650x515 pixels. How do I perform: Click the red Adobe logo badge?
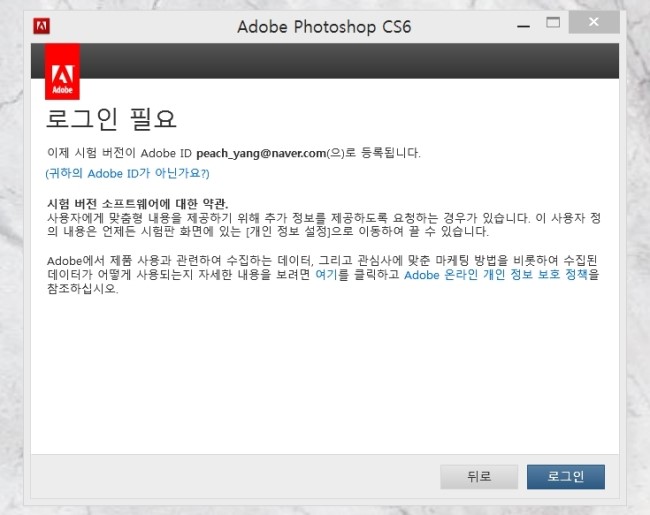coord(62,72)
